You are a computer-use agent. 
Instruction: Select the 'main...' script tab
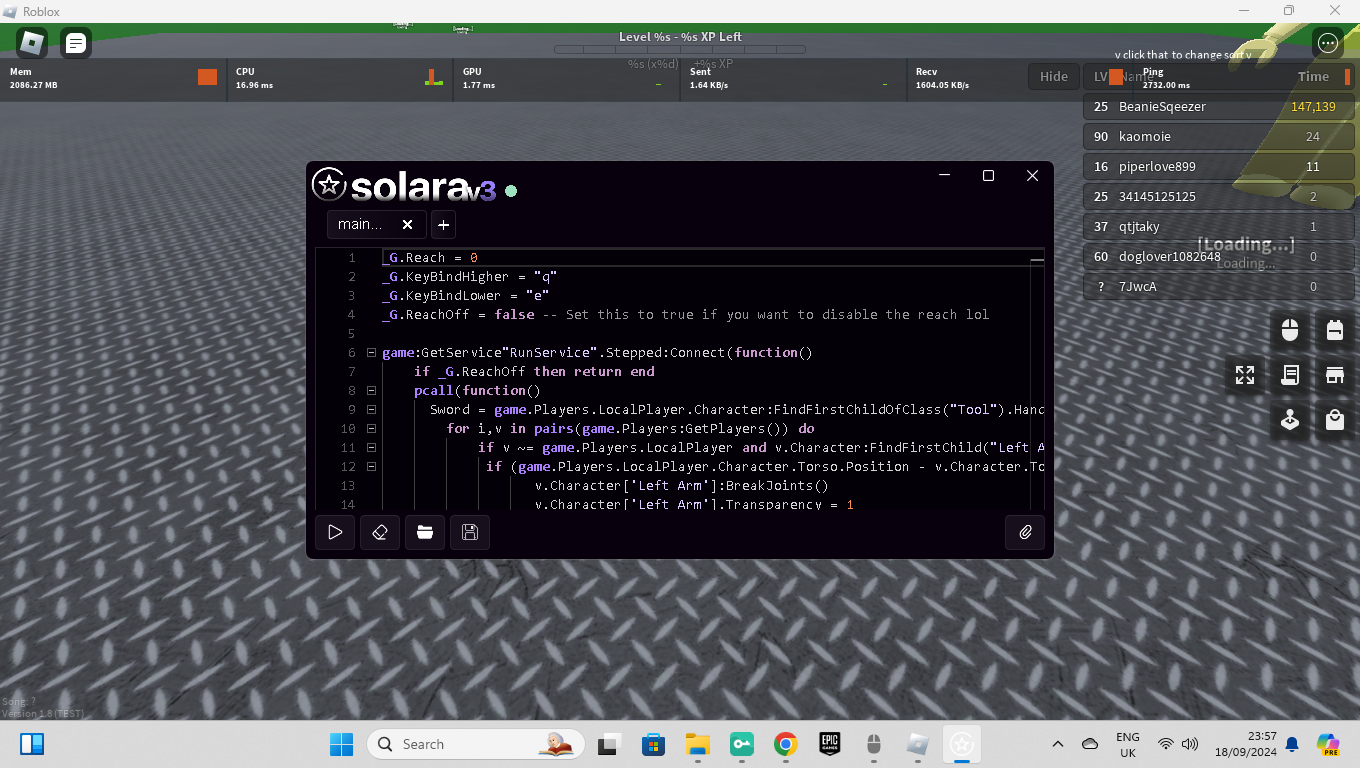pos(360,225)
